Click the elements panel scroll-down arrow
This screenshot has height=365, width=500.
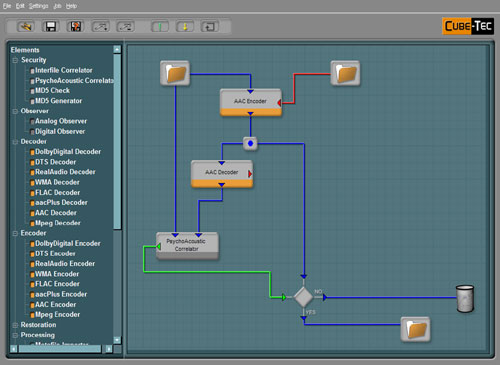pos(117,340)
